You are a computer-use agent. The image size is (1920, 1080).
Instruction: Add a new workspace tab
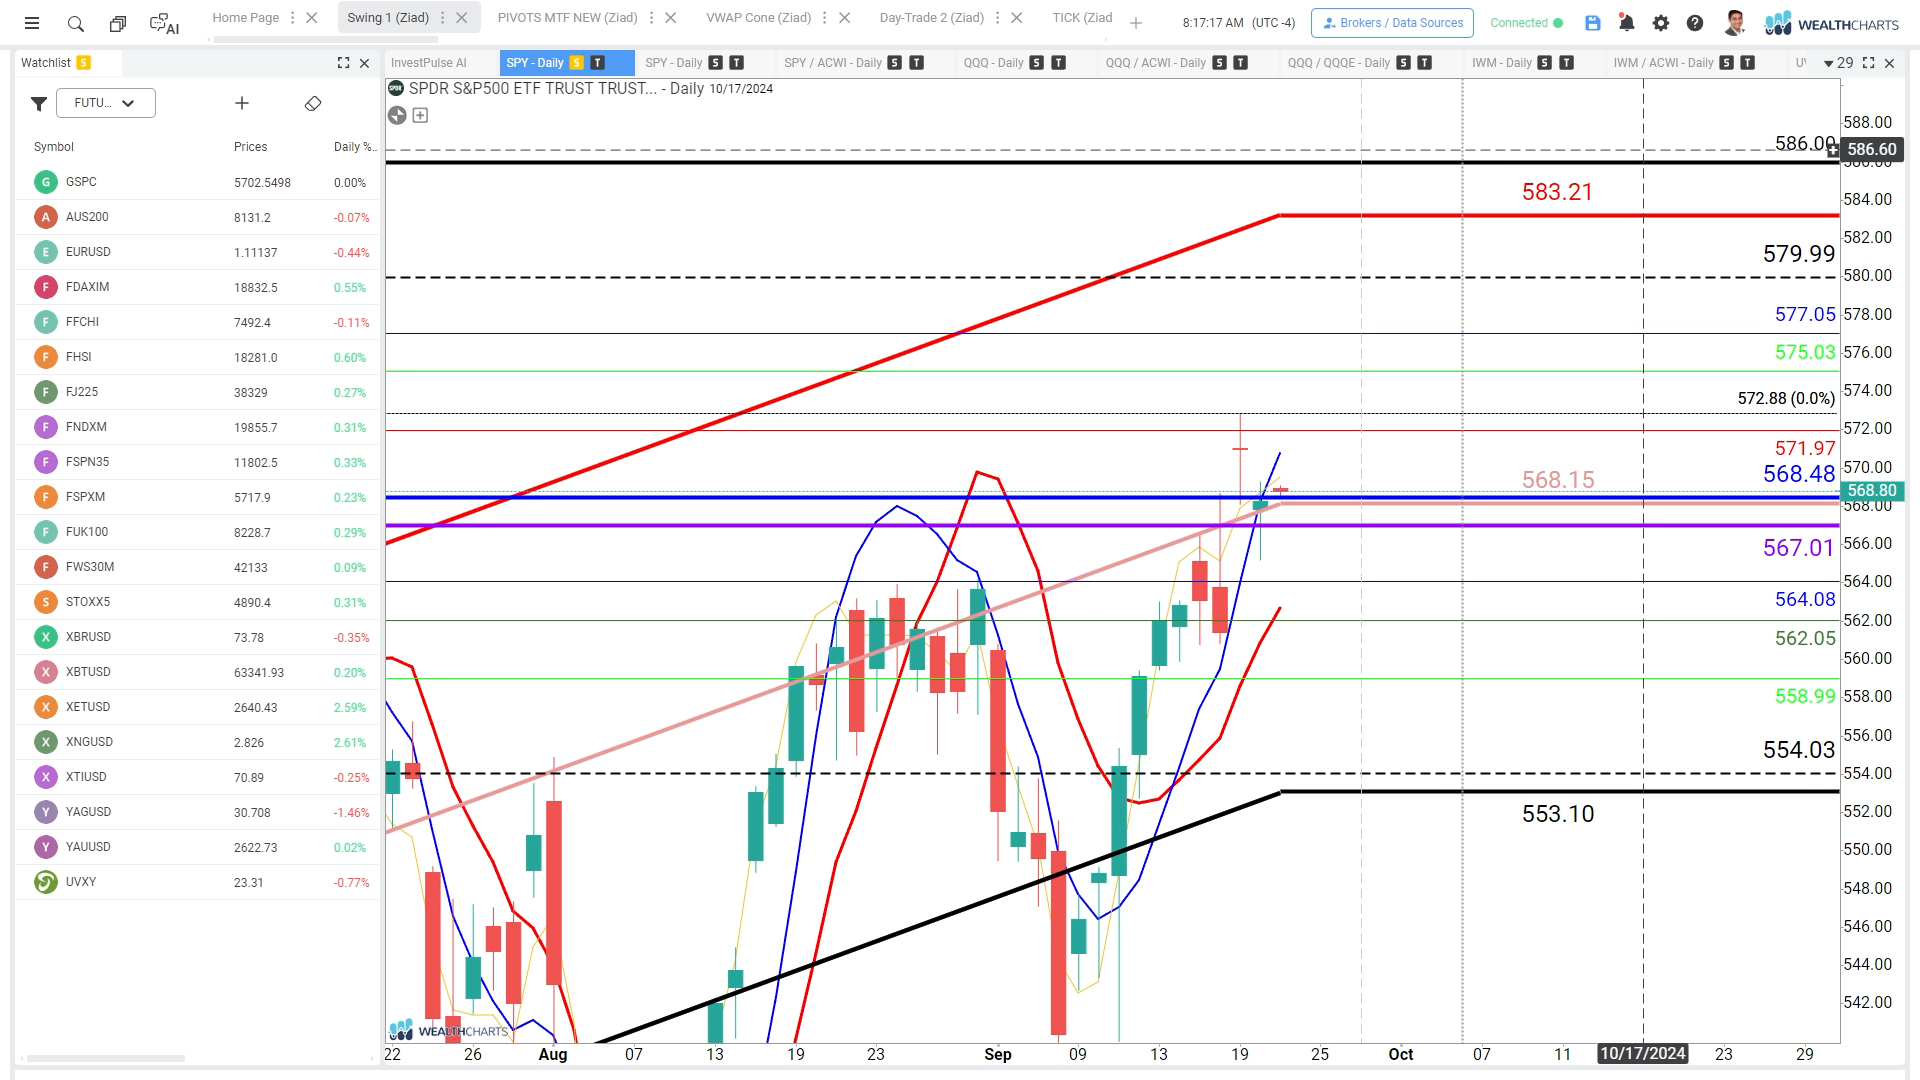[x=1136, y=23]
